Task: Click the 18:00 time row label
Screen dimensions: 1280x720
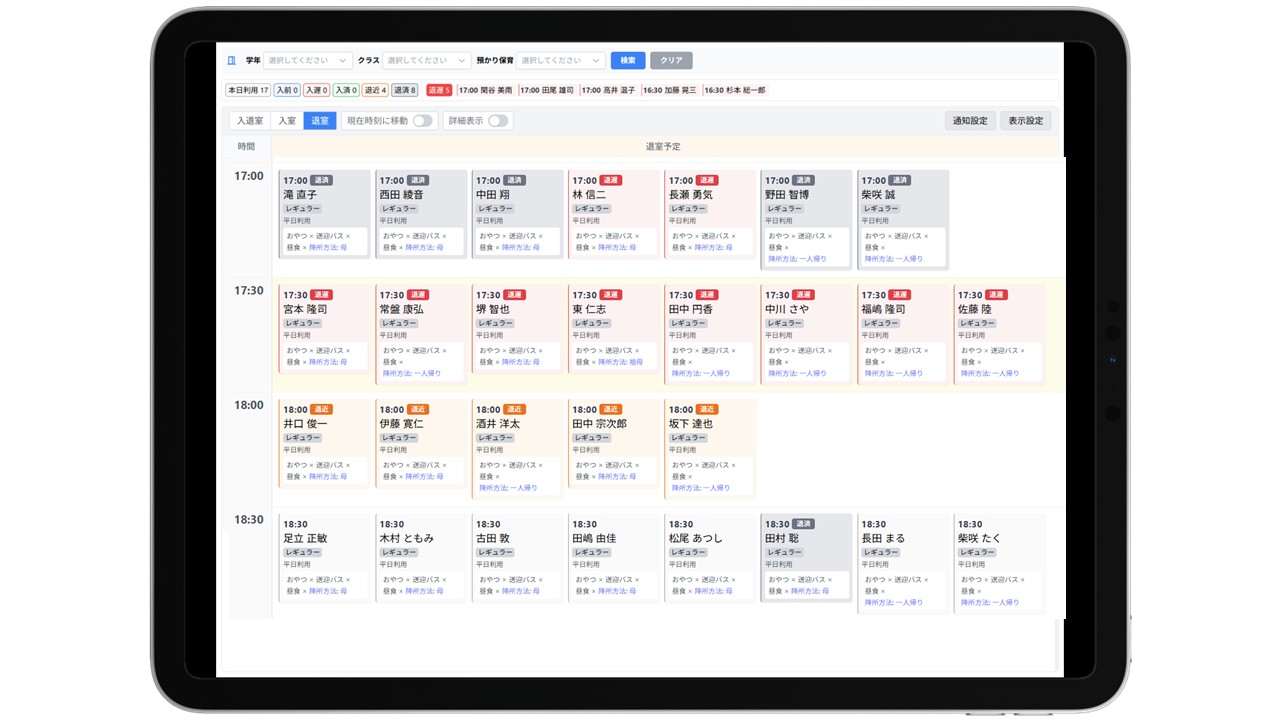Action: [249, 405]
